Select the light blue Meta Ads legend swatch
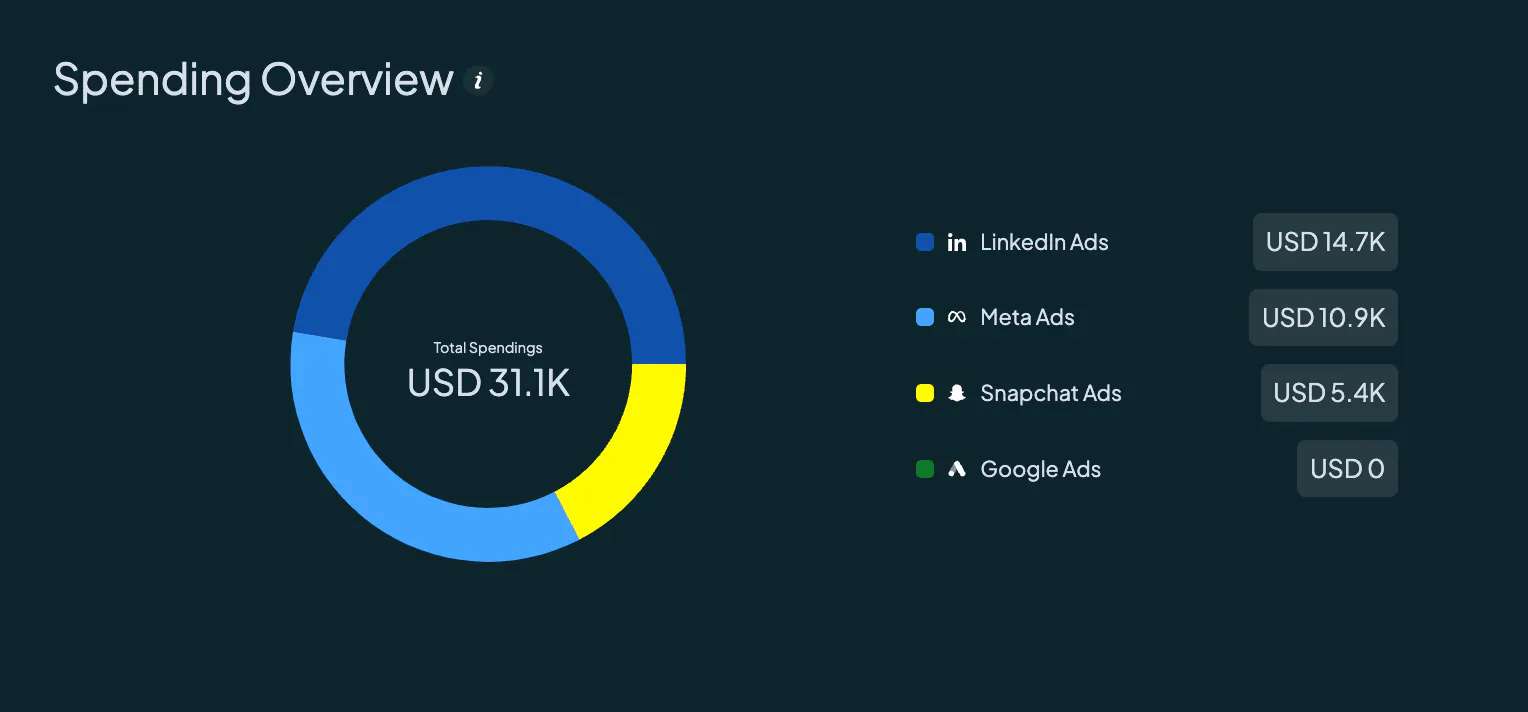Image resolution: width=1528 pixels, height=712 pixels. pyautogui.click(x=925, y=318)
